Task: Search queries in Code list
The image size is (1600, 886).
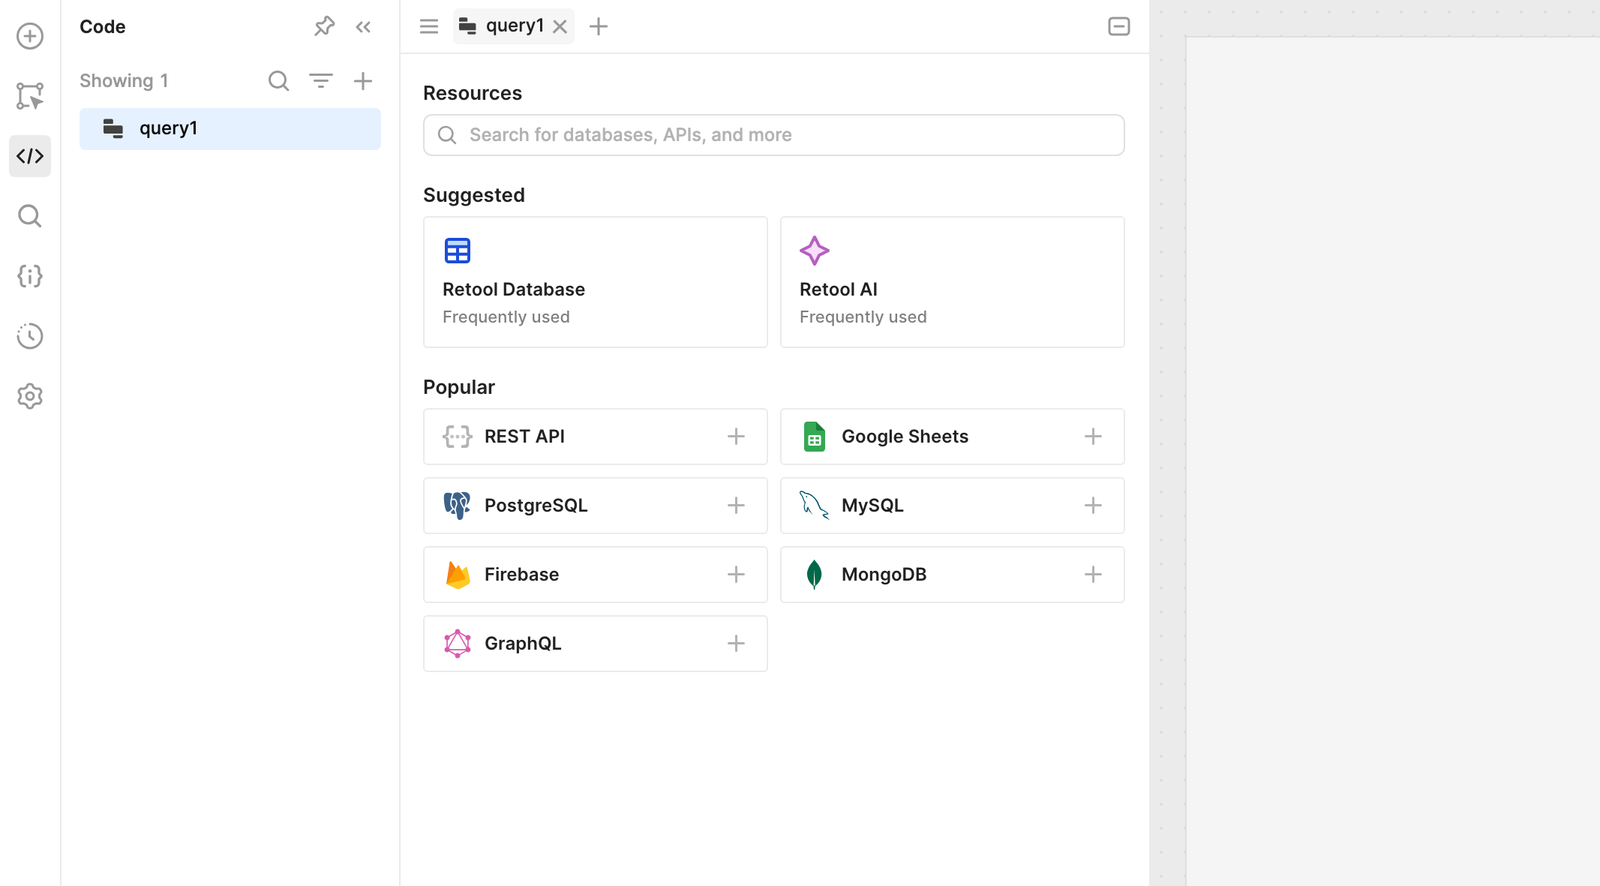Action: pos(279,81)
